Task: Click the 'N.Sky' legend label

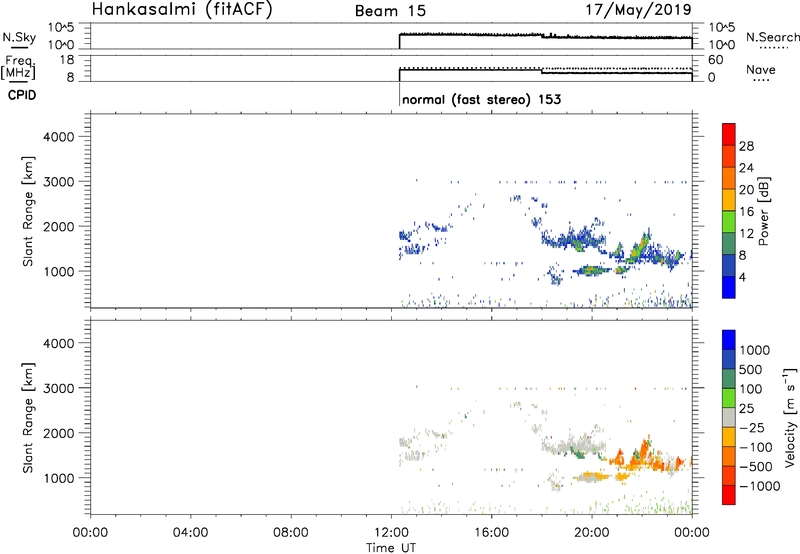Action: pyautogui.click(x=19, y=37)
